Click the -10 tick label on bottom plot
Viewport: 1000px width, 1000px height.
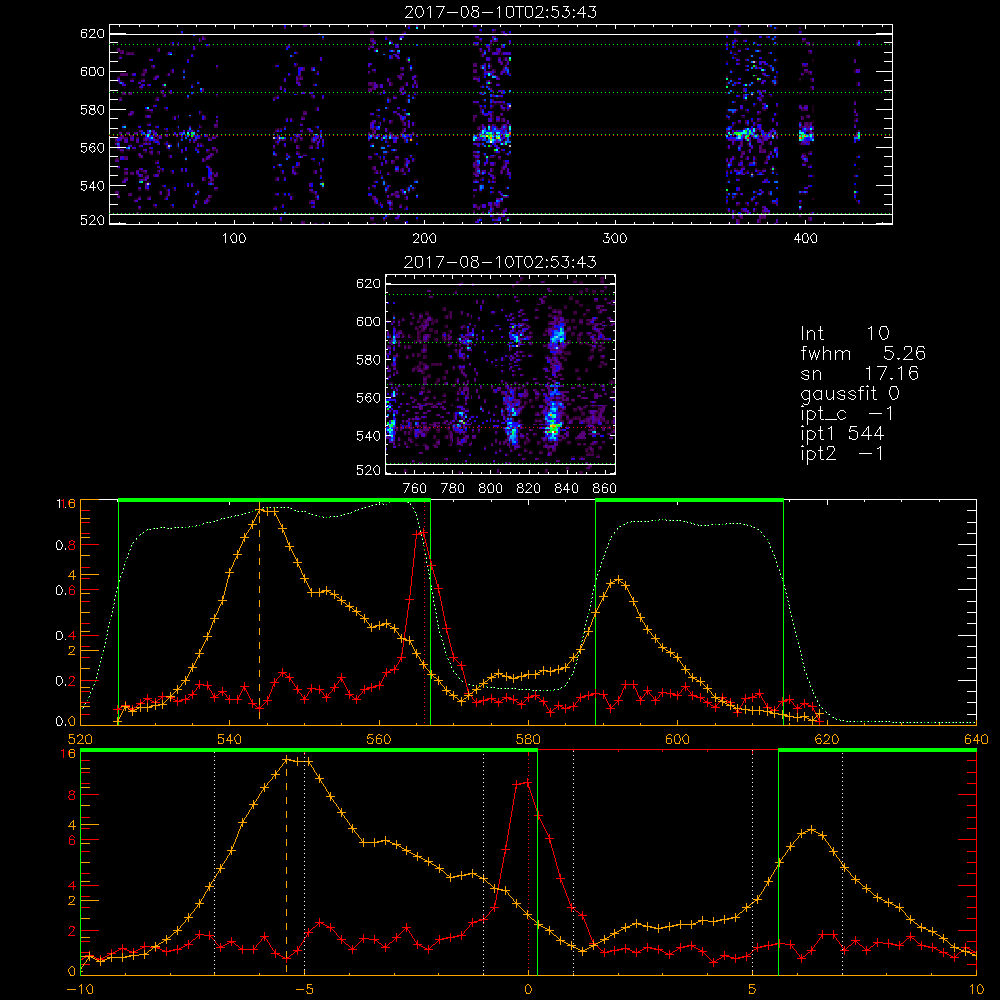(80, 990)
